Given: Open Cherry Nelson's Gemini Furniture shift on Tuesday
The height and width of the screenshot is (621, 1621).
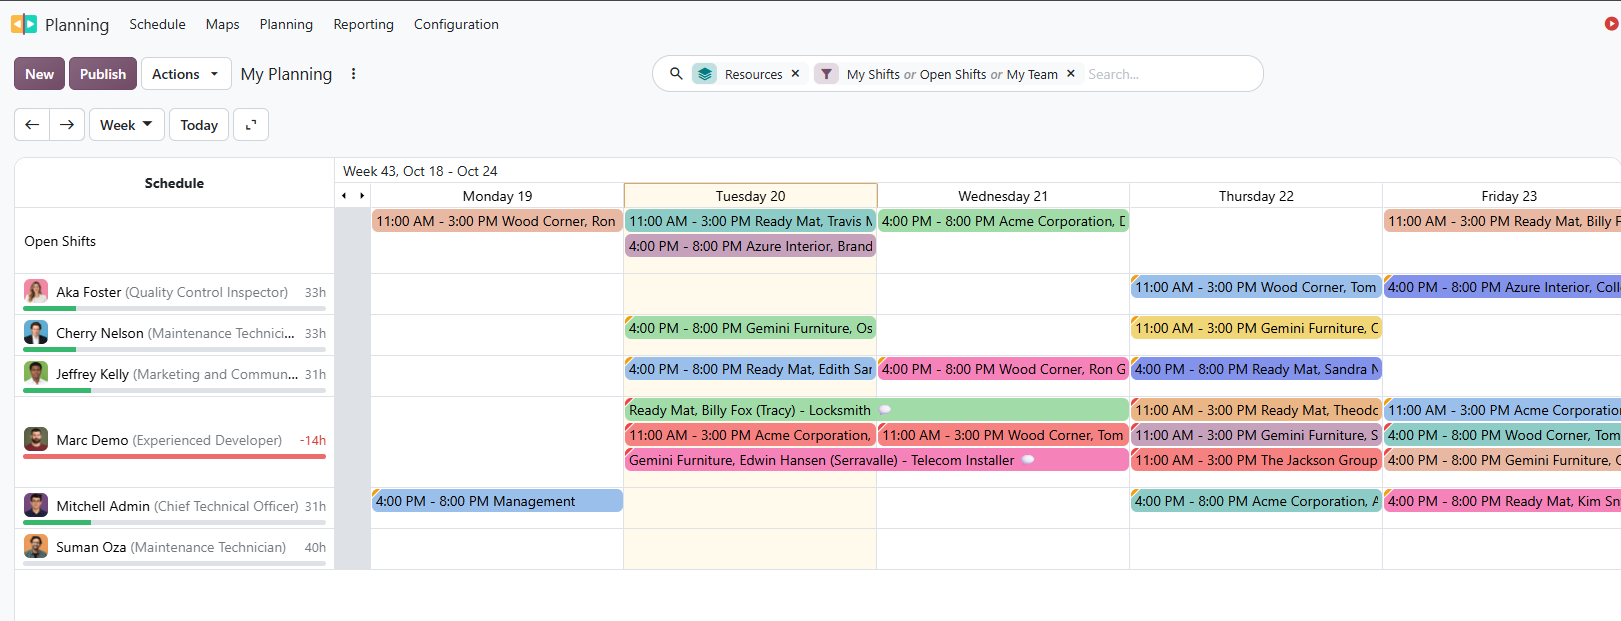Looking at the screenshot, I should [750, 328].
